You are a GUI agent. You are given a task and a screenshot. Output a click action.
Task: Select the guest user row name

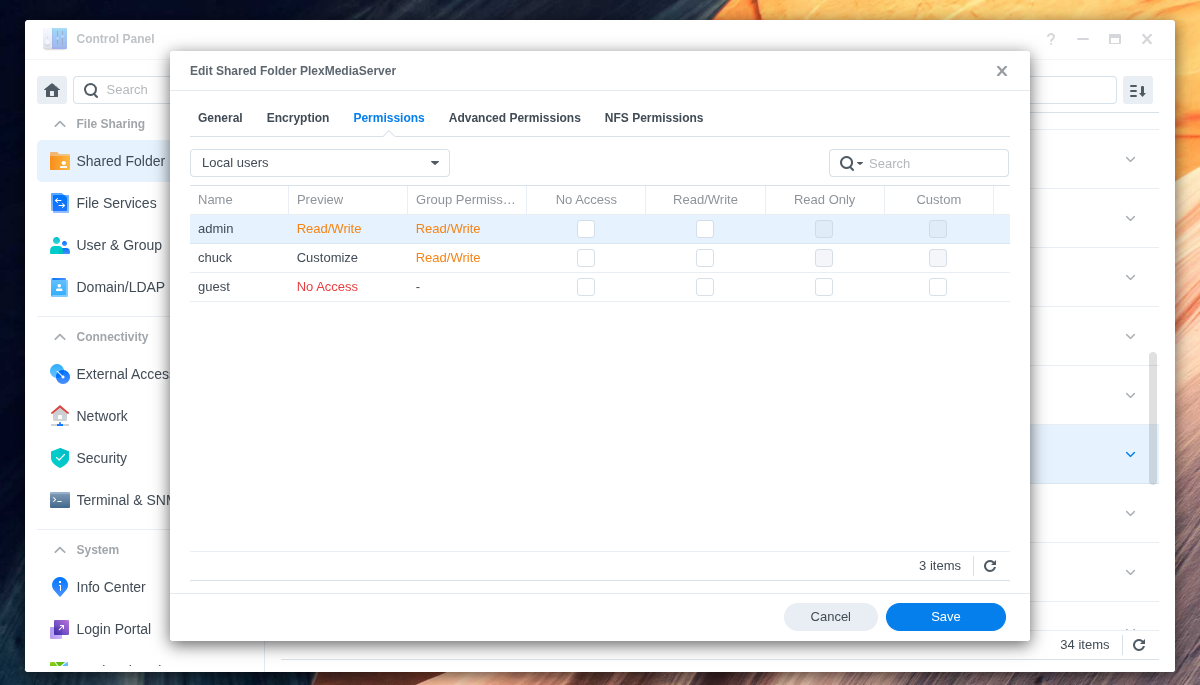click(x=214, y=287)
